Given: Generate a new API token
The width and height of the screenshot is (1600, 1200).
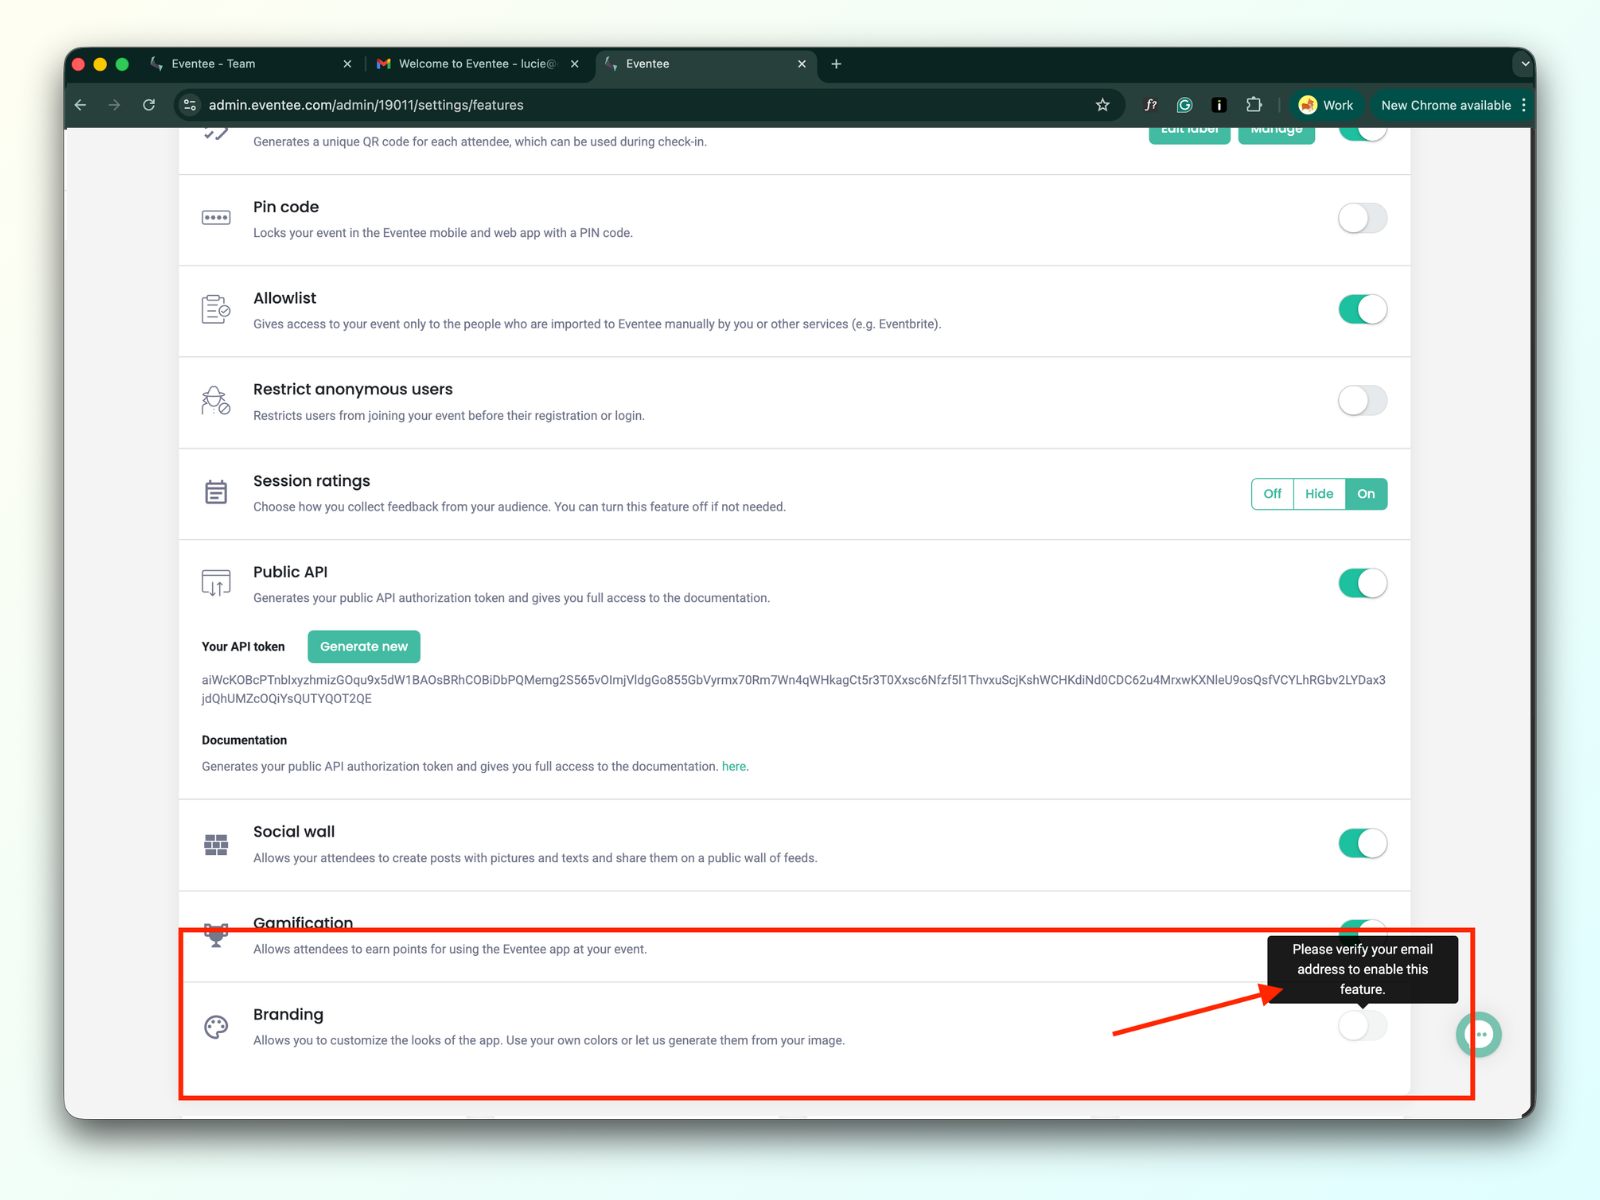Looking at the screenshot, I should point(364,647).
